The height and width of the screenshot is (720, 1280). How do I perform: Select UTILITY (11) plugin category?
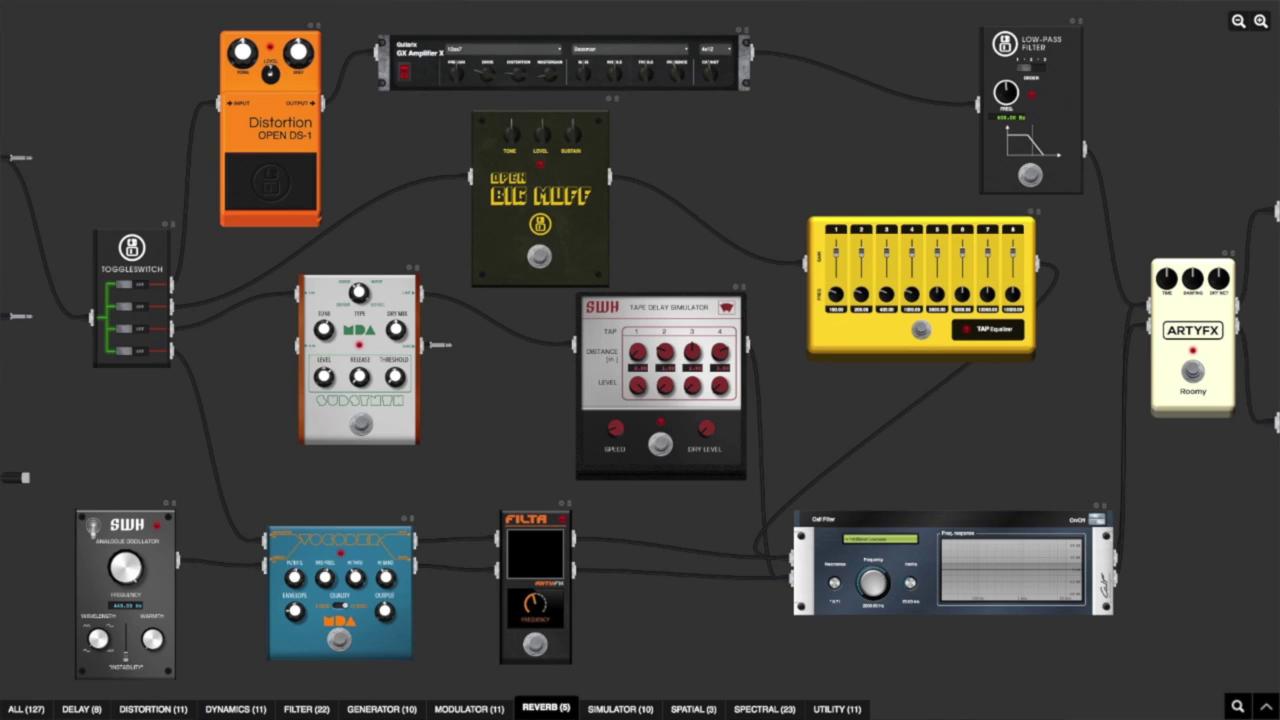[x=837, y=709]
